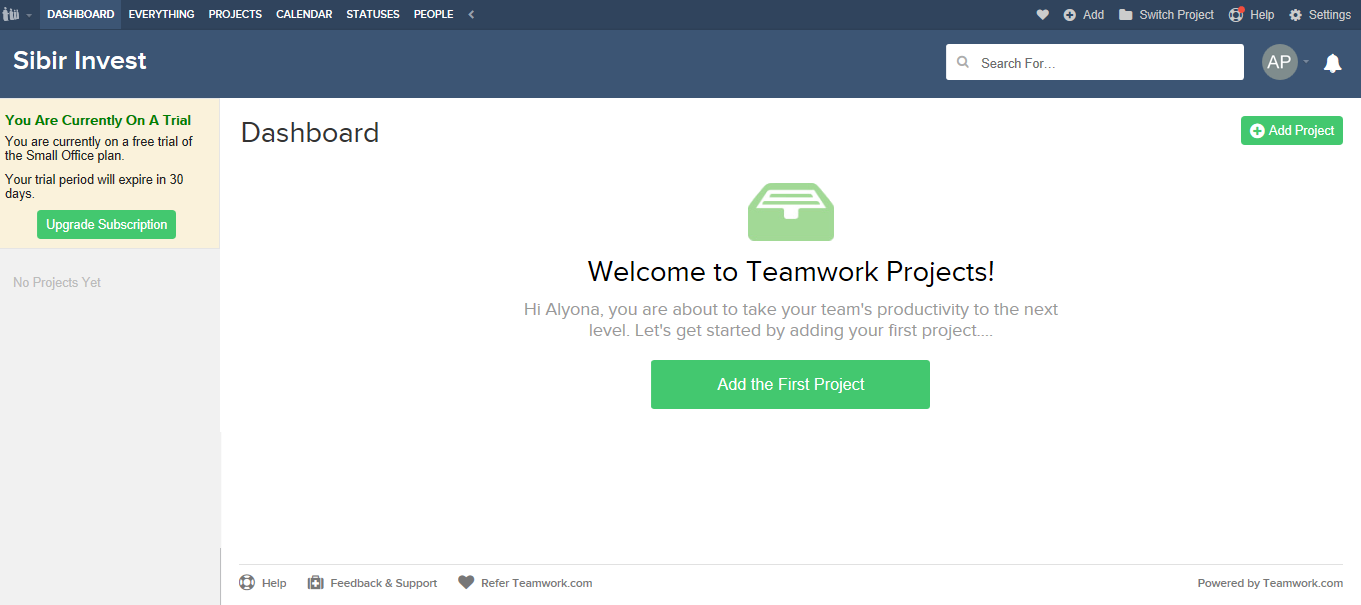
Task: Focus the Search For input field
Action: 1095,62
